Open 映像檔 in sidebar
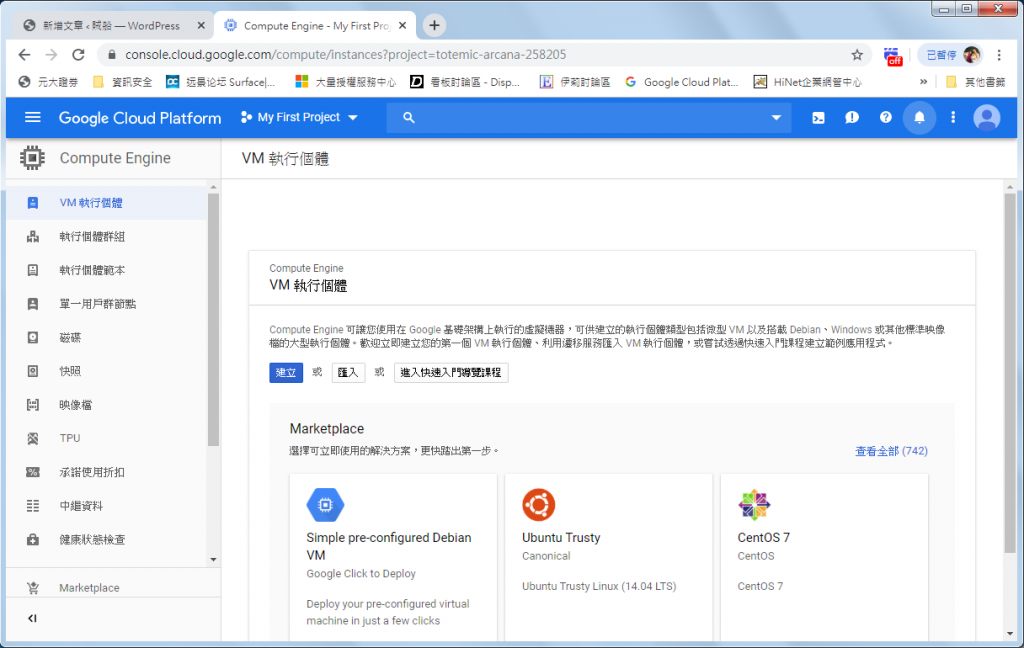 pyautogui.click(x=108, y=404)
